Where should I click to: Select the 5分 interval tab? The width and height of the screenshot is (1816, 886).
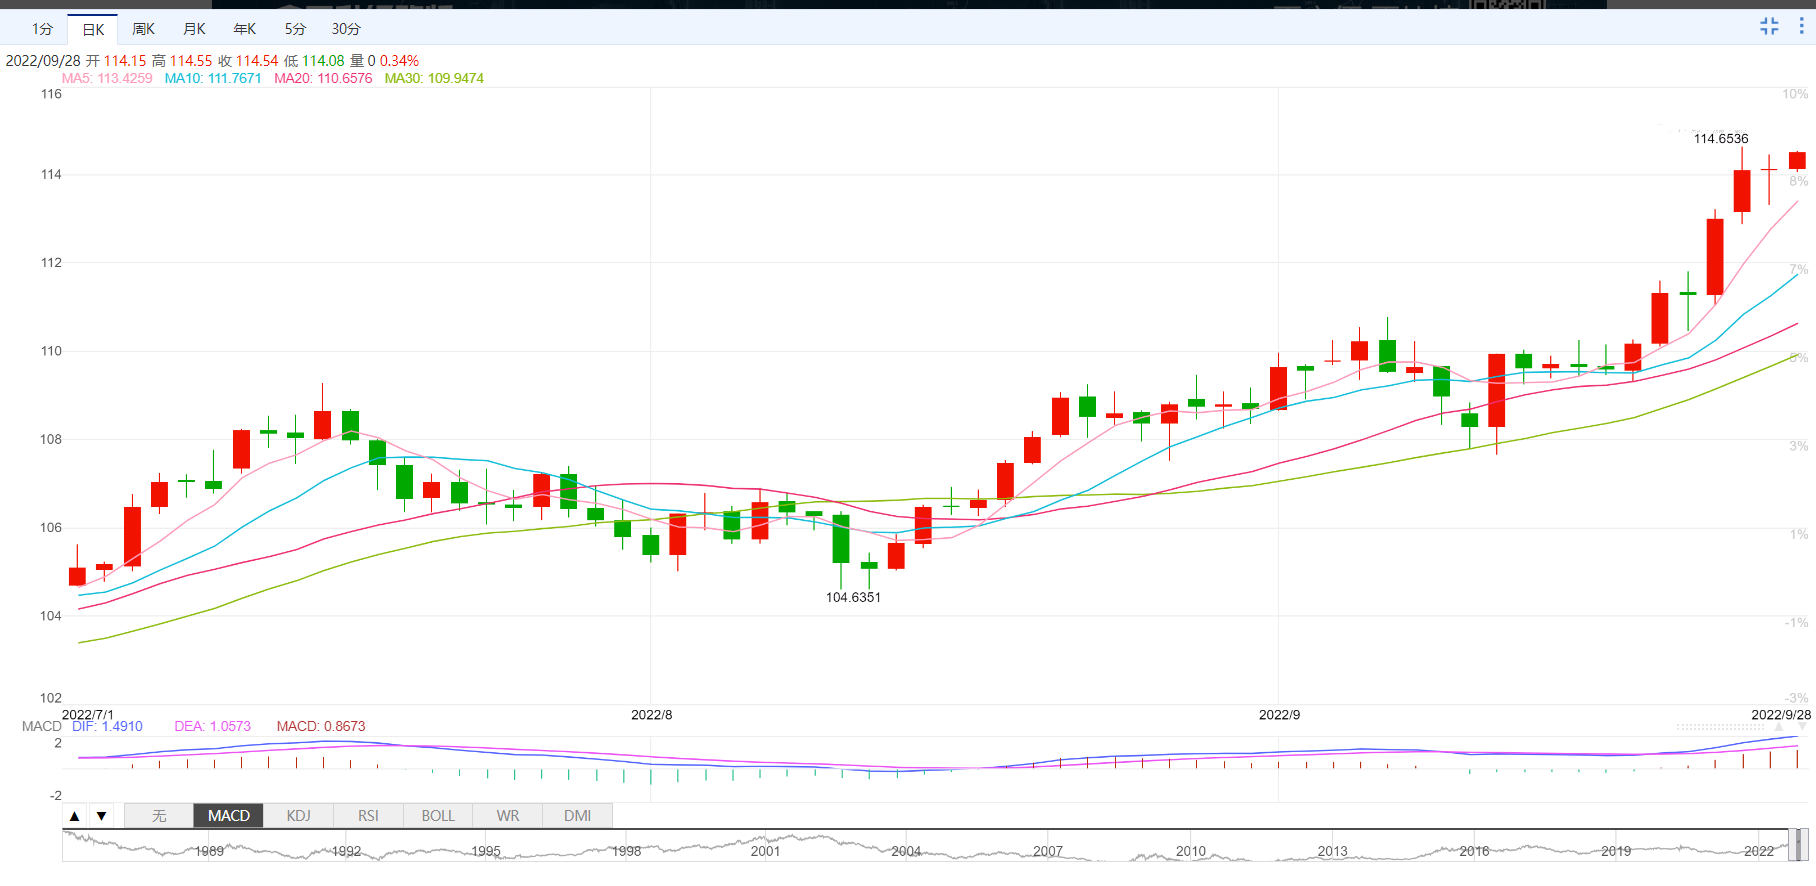tap(295, 29)
